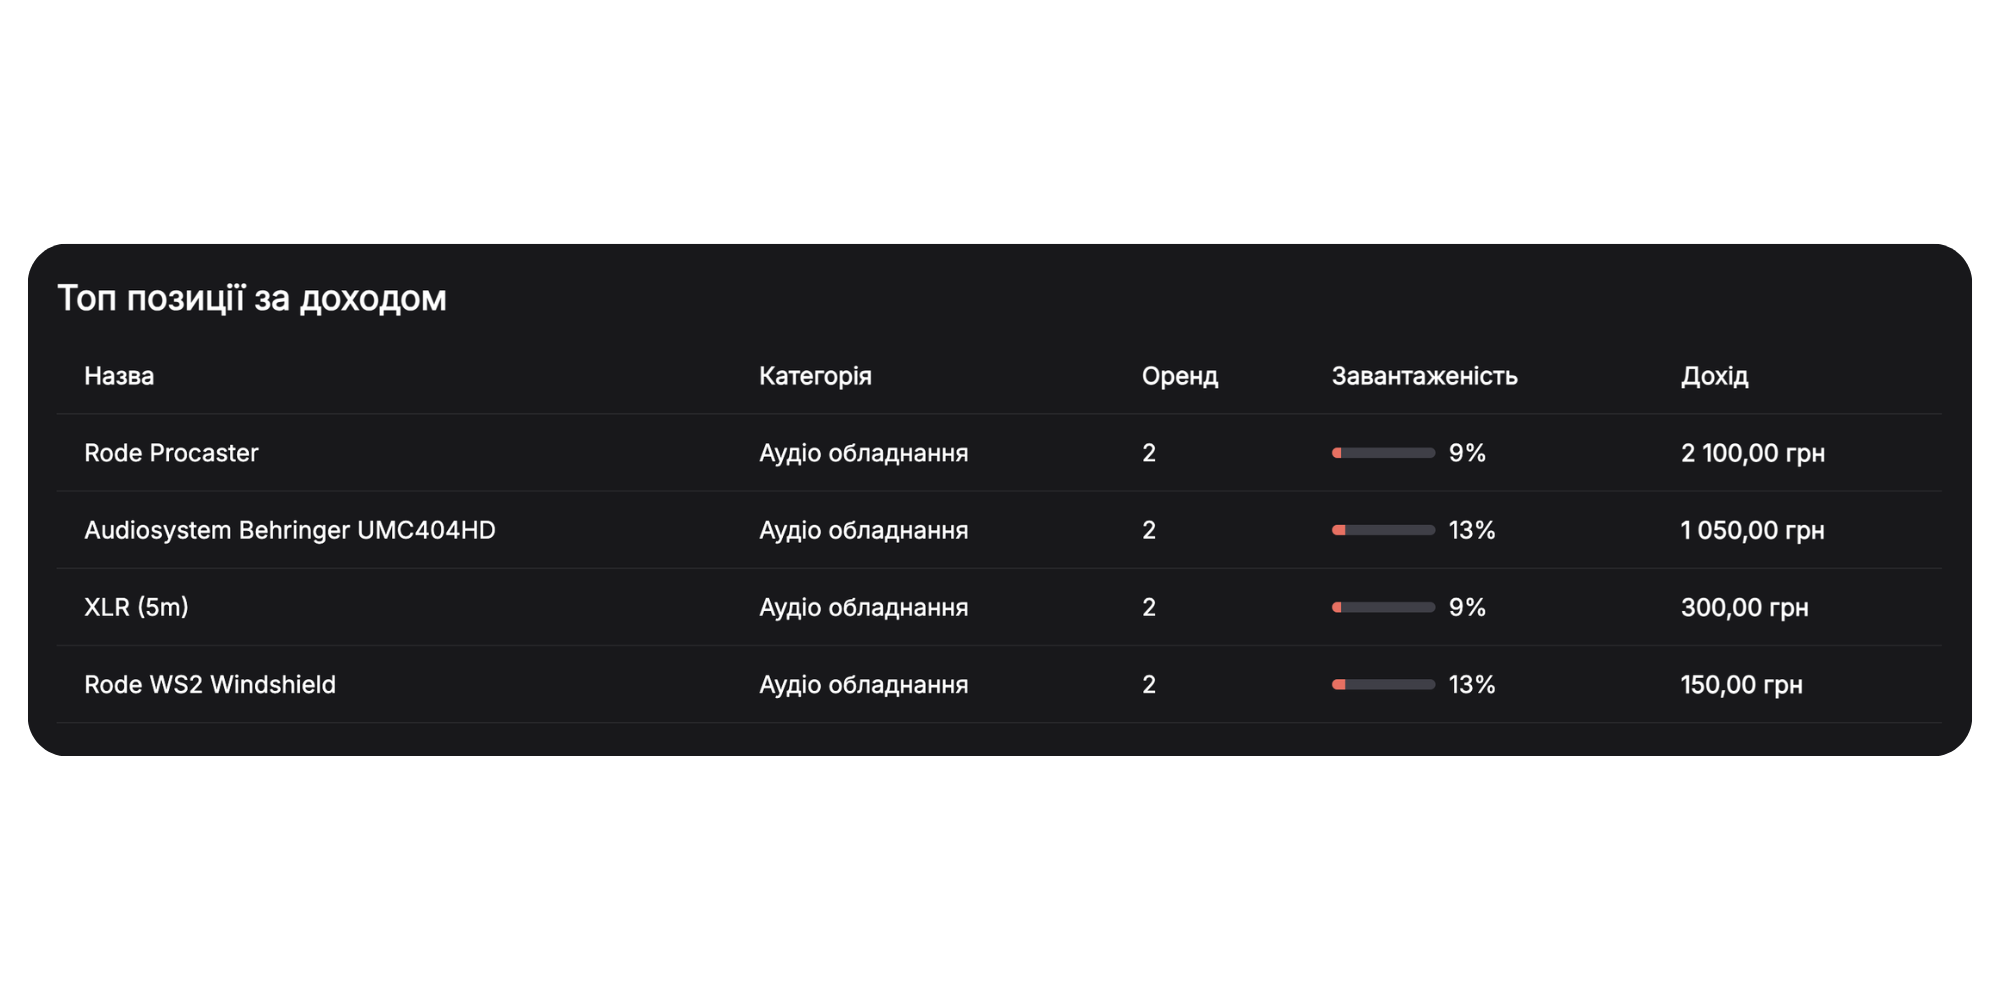Select the 'Rode WS2 Windshield' row

click(x=209, y=684)
